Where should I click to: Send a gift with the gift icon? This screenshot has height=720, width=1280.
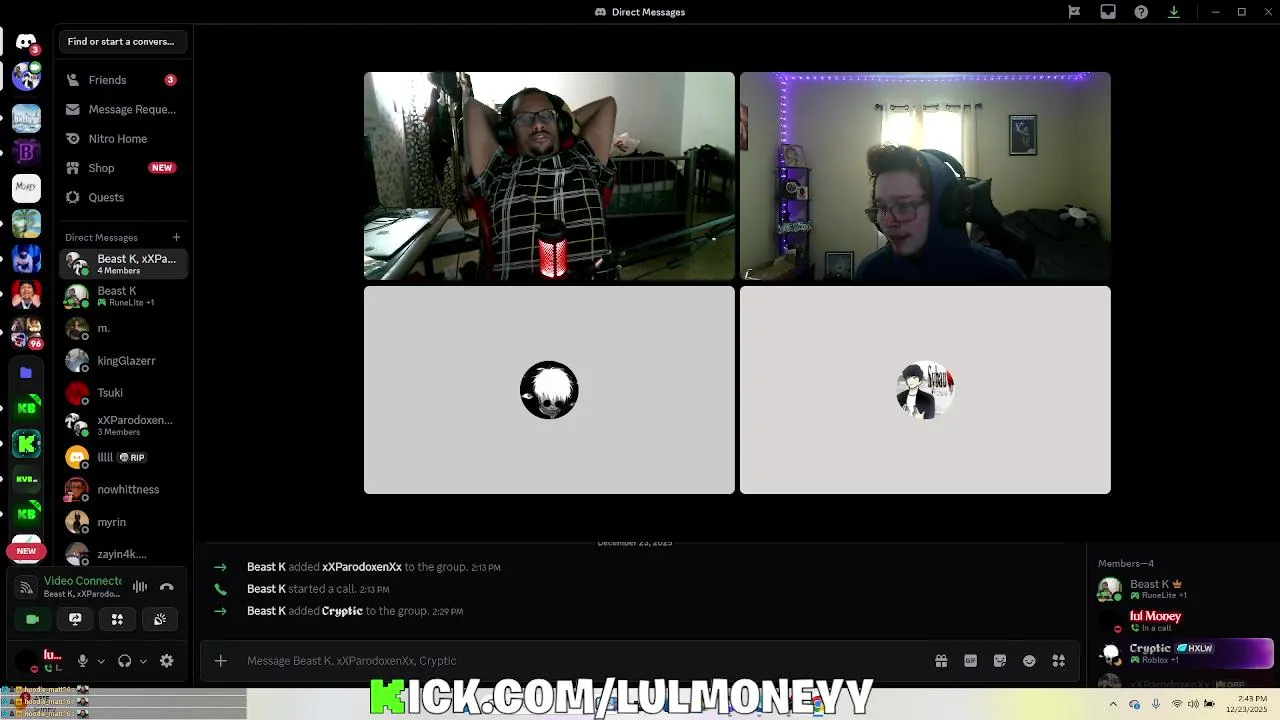click(x=941, y=661)
